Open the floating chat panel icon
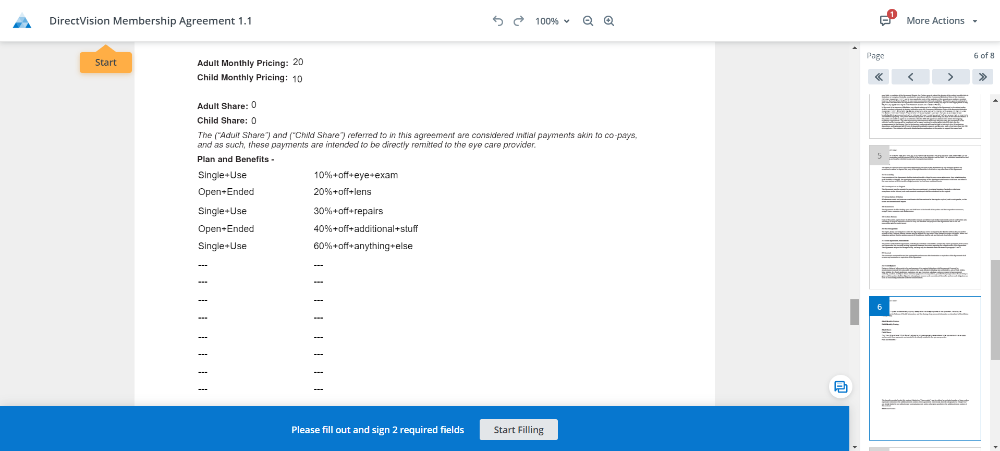The image size is (1000, 451). (840, 387)
